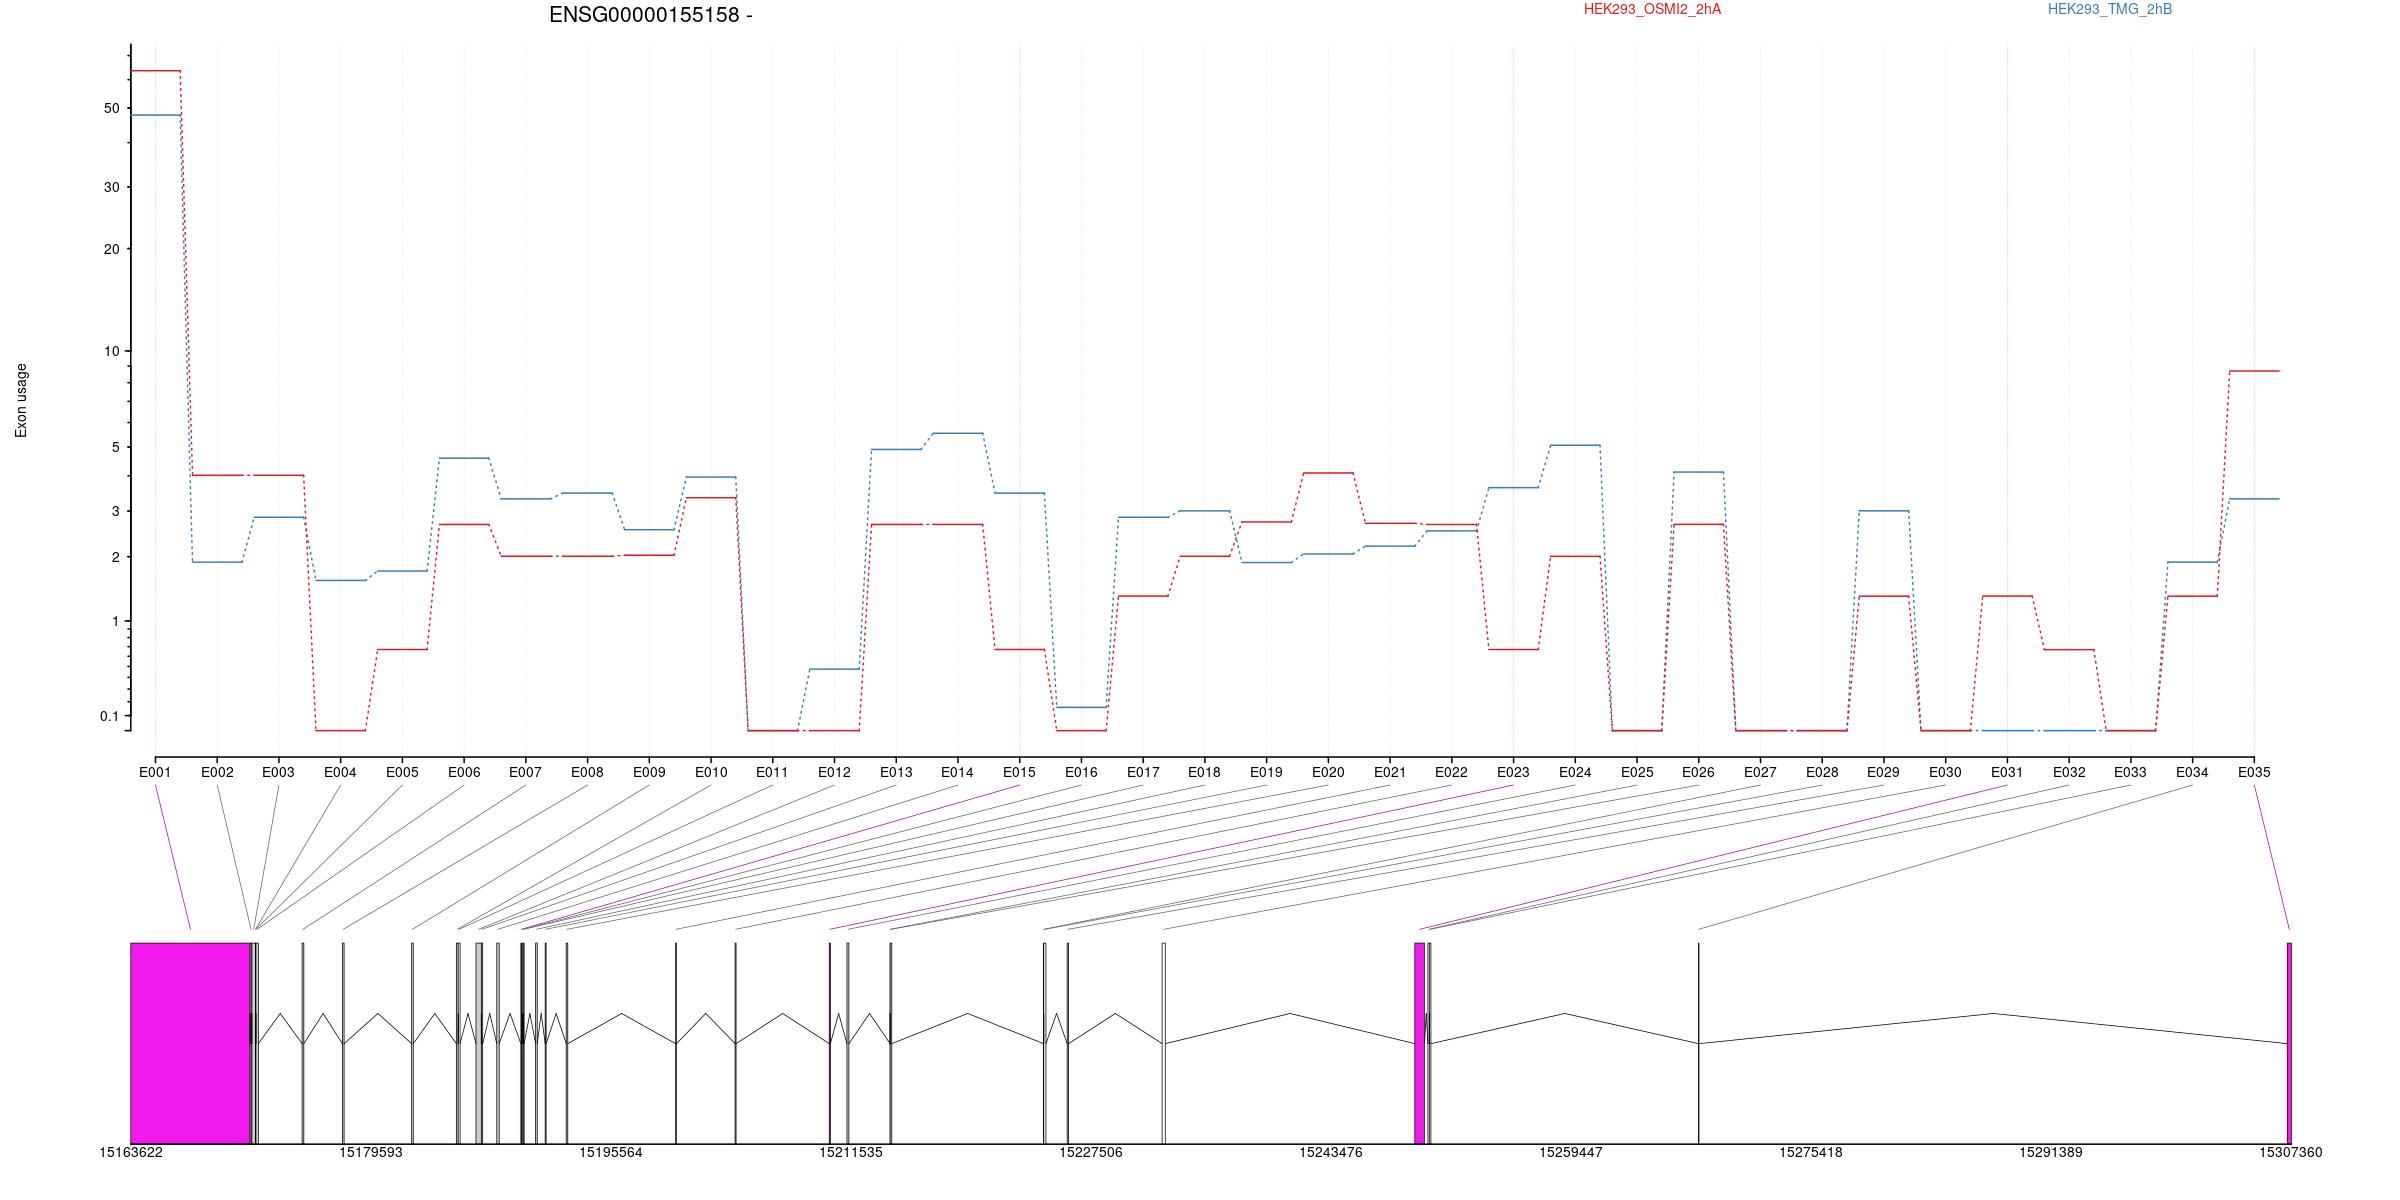Image resolution: width=2400 pixels, height=1200 pixels.
Task: Click genomic coordinate 15291389
Action: pos(2051,1152)
